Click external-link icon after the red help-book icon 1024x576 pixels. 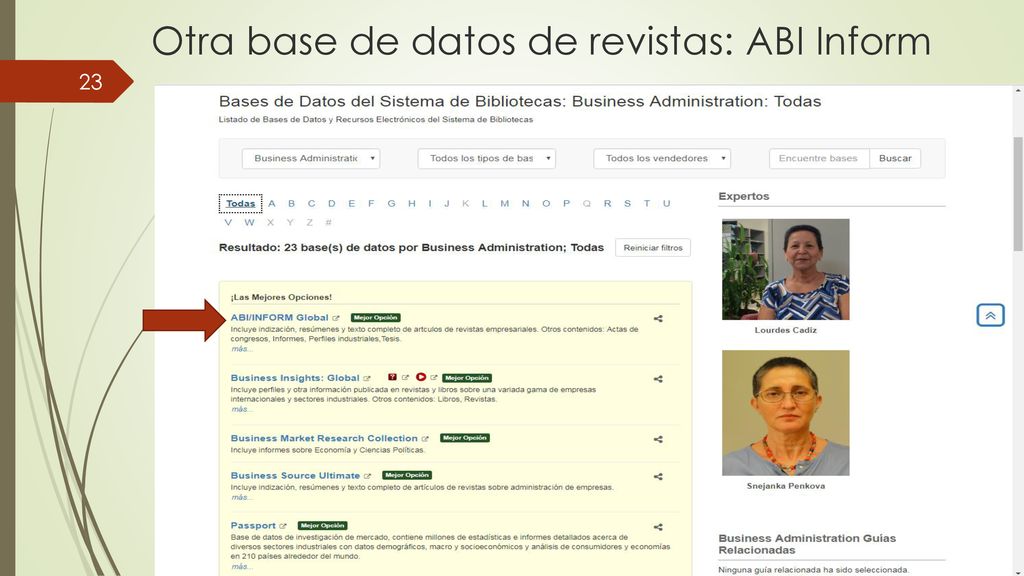pyautogui.click(x=405, y=377)
